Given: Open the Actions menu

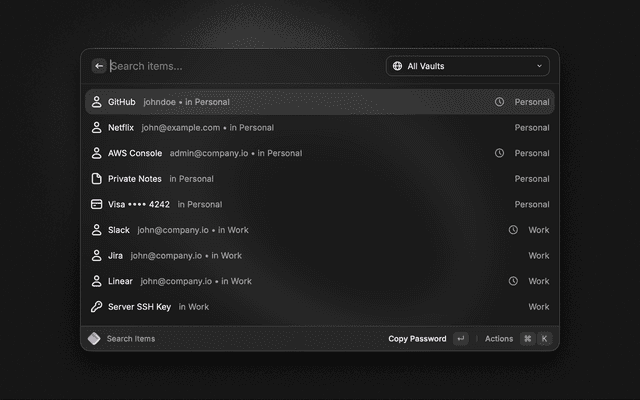Looking at the screenshot, I should coord(499,339).
